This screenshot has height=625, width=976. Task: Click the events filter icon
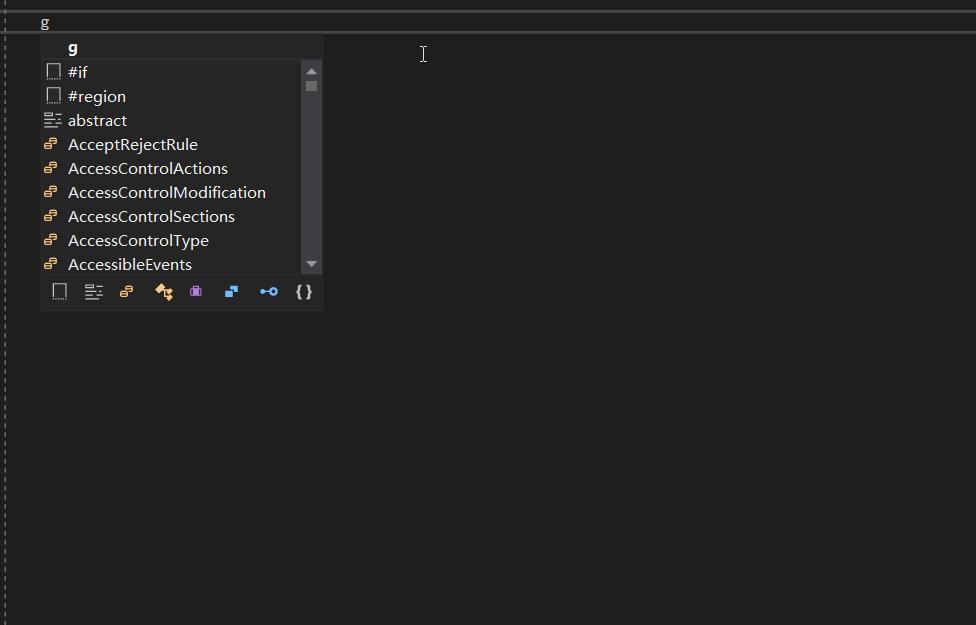163,291
